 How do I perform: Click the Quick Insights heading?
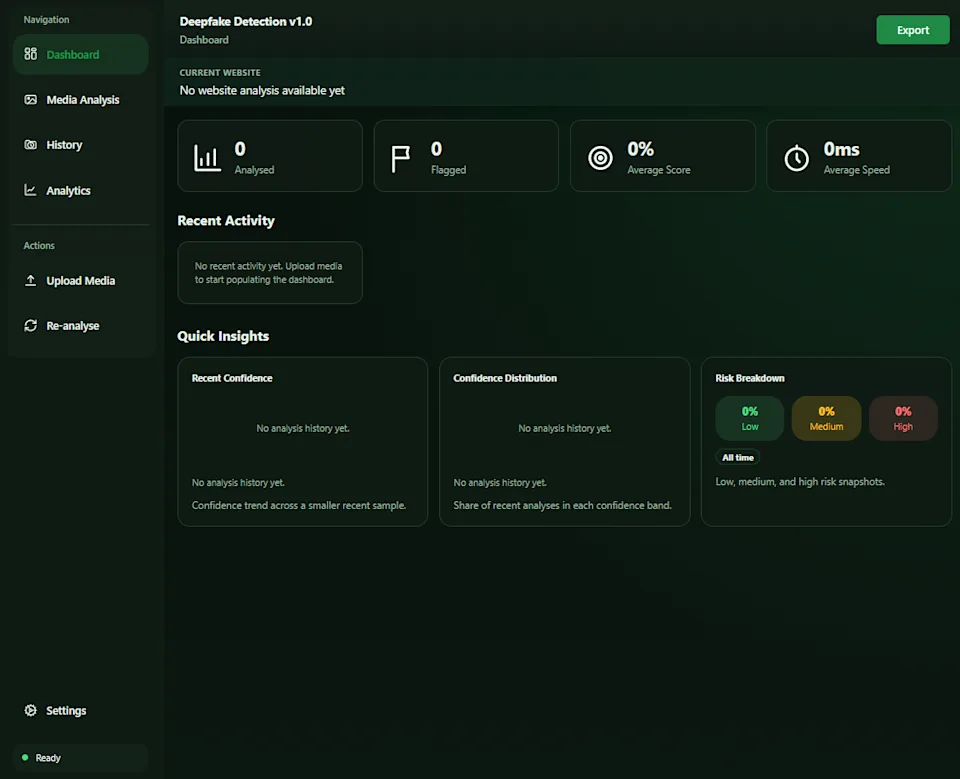click(x=223, y=336)
